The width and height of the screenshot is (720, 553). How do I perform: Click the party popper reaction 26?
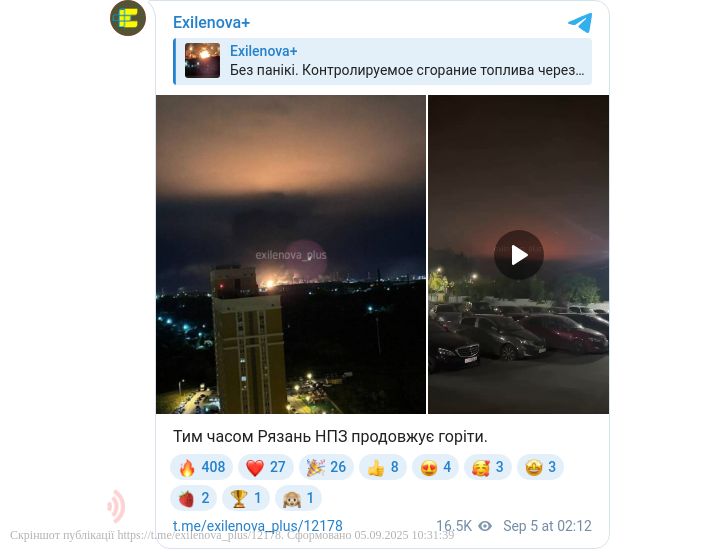tap(326, 467)
